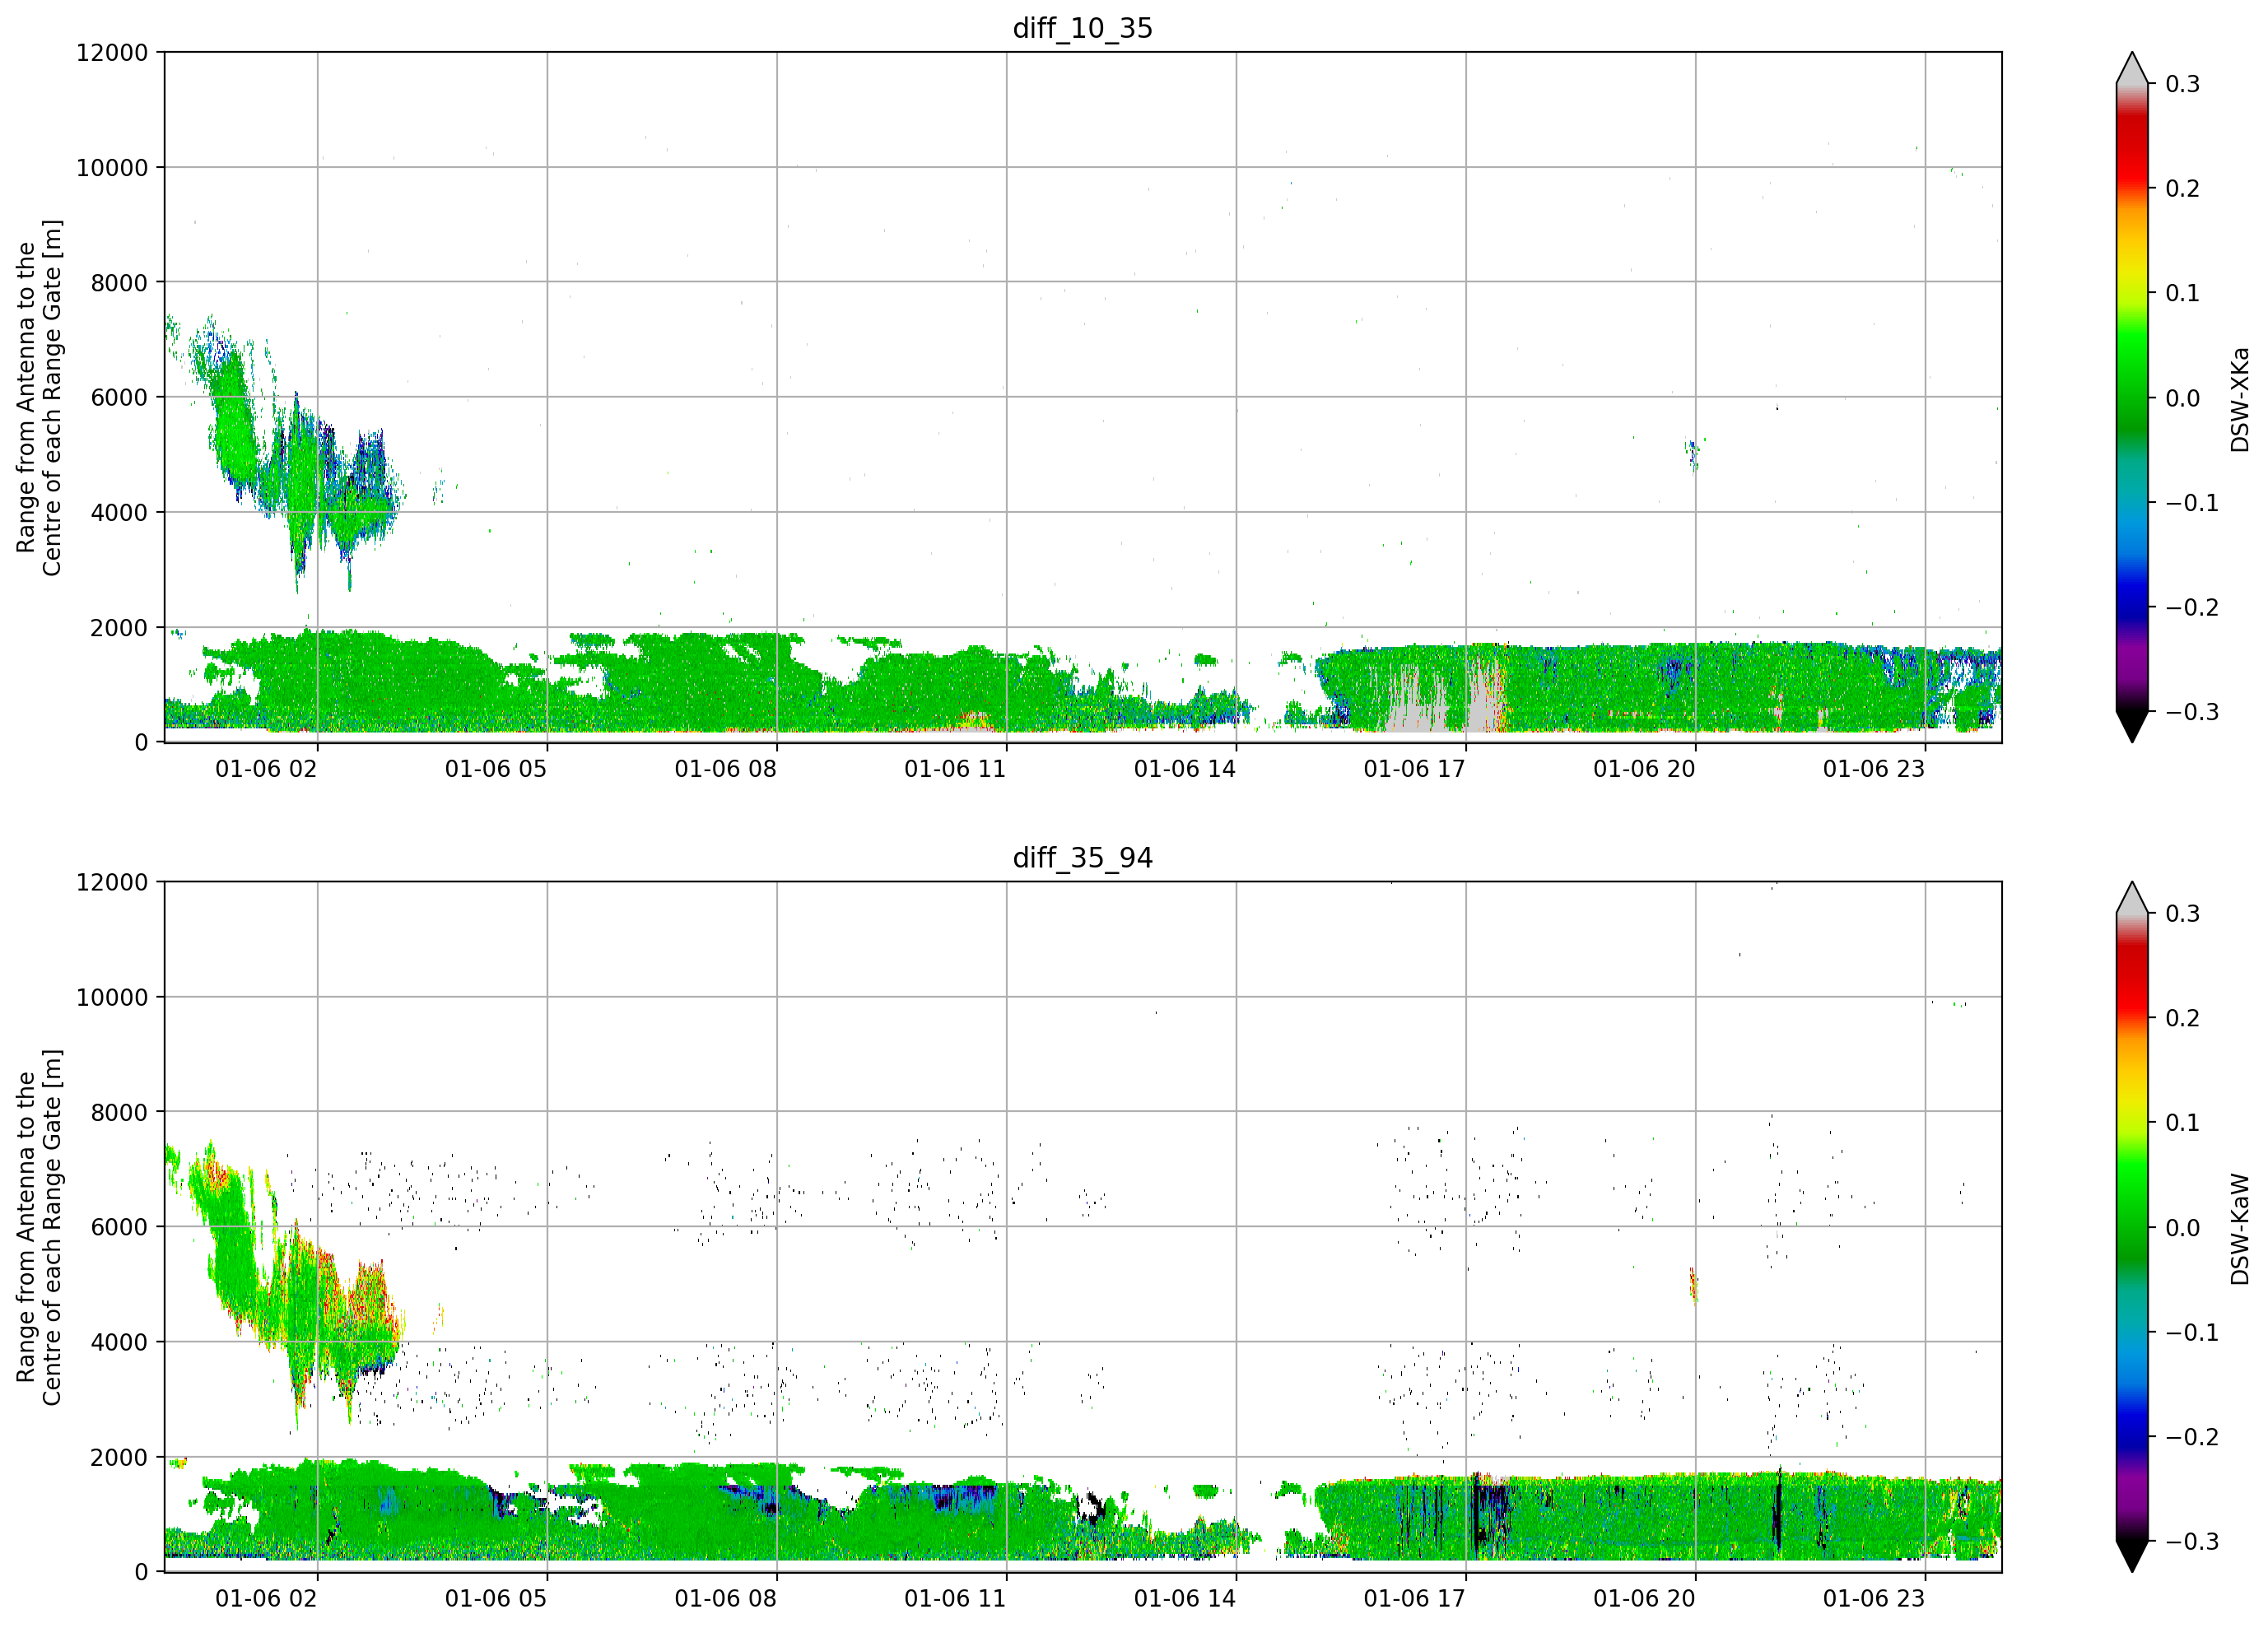The image size is (2268, 1628).
Task: Click the "6000" y-tick of the diff_10_35 plot
Action: click(119, 398)
